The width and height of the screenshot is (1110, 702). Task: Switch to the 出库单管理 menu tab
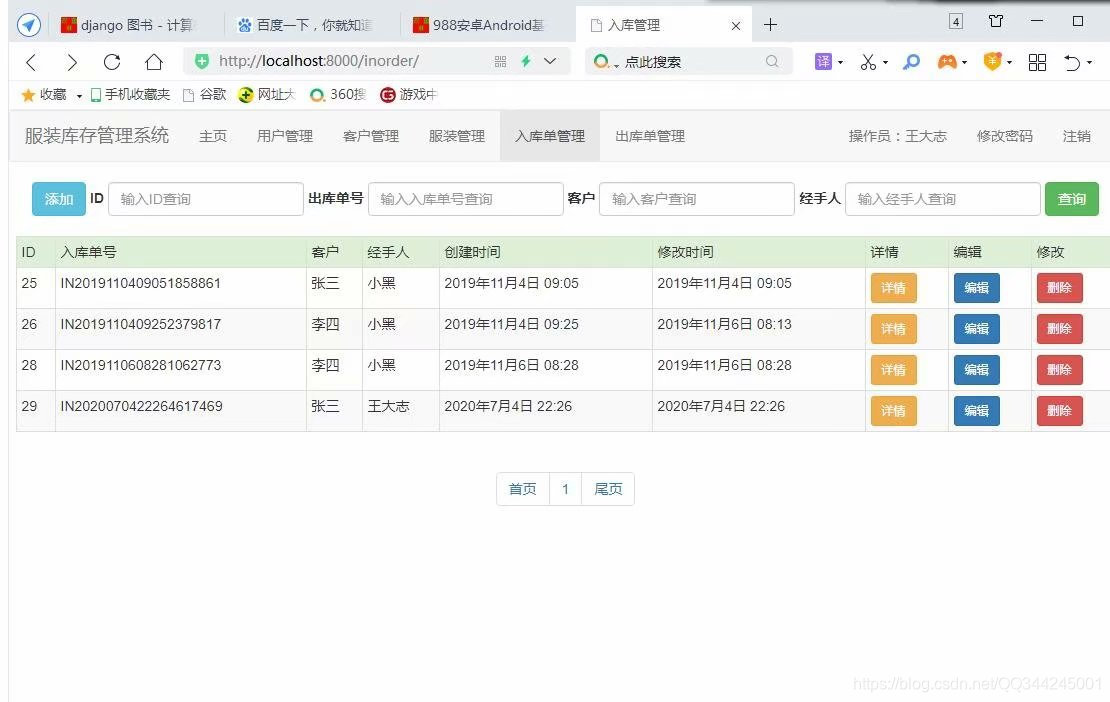click(649, 136)
